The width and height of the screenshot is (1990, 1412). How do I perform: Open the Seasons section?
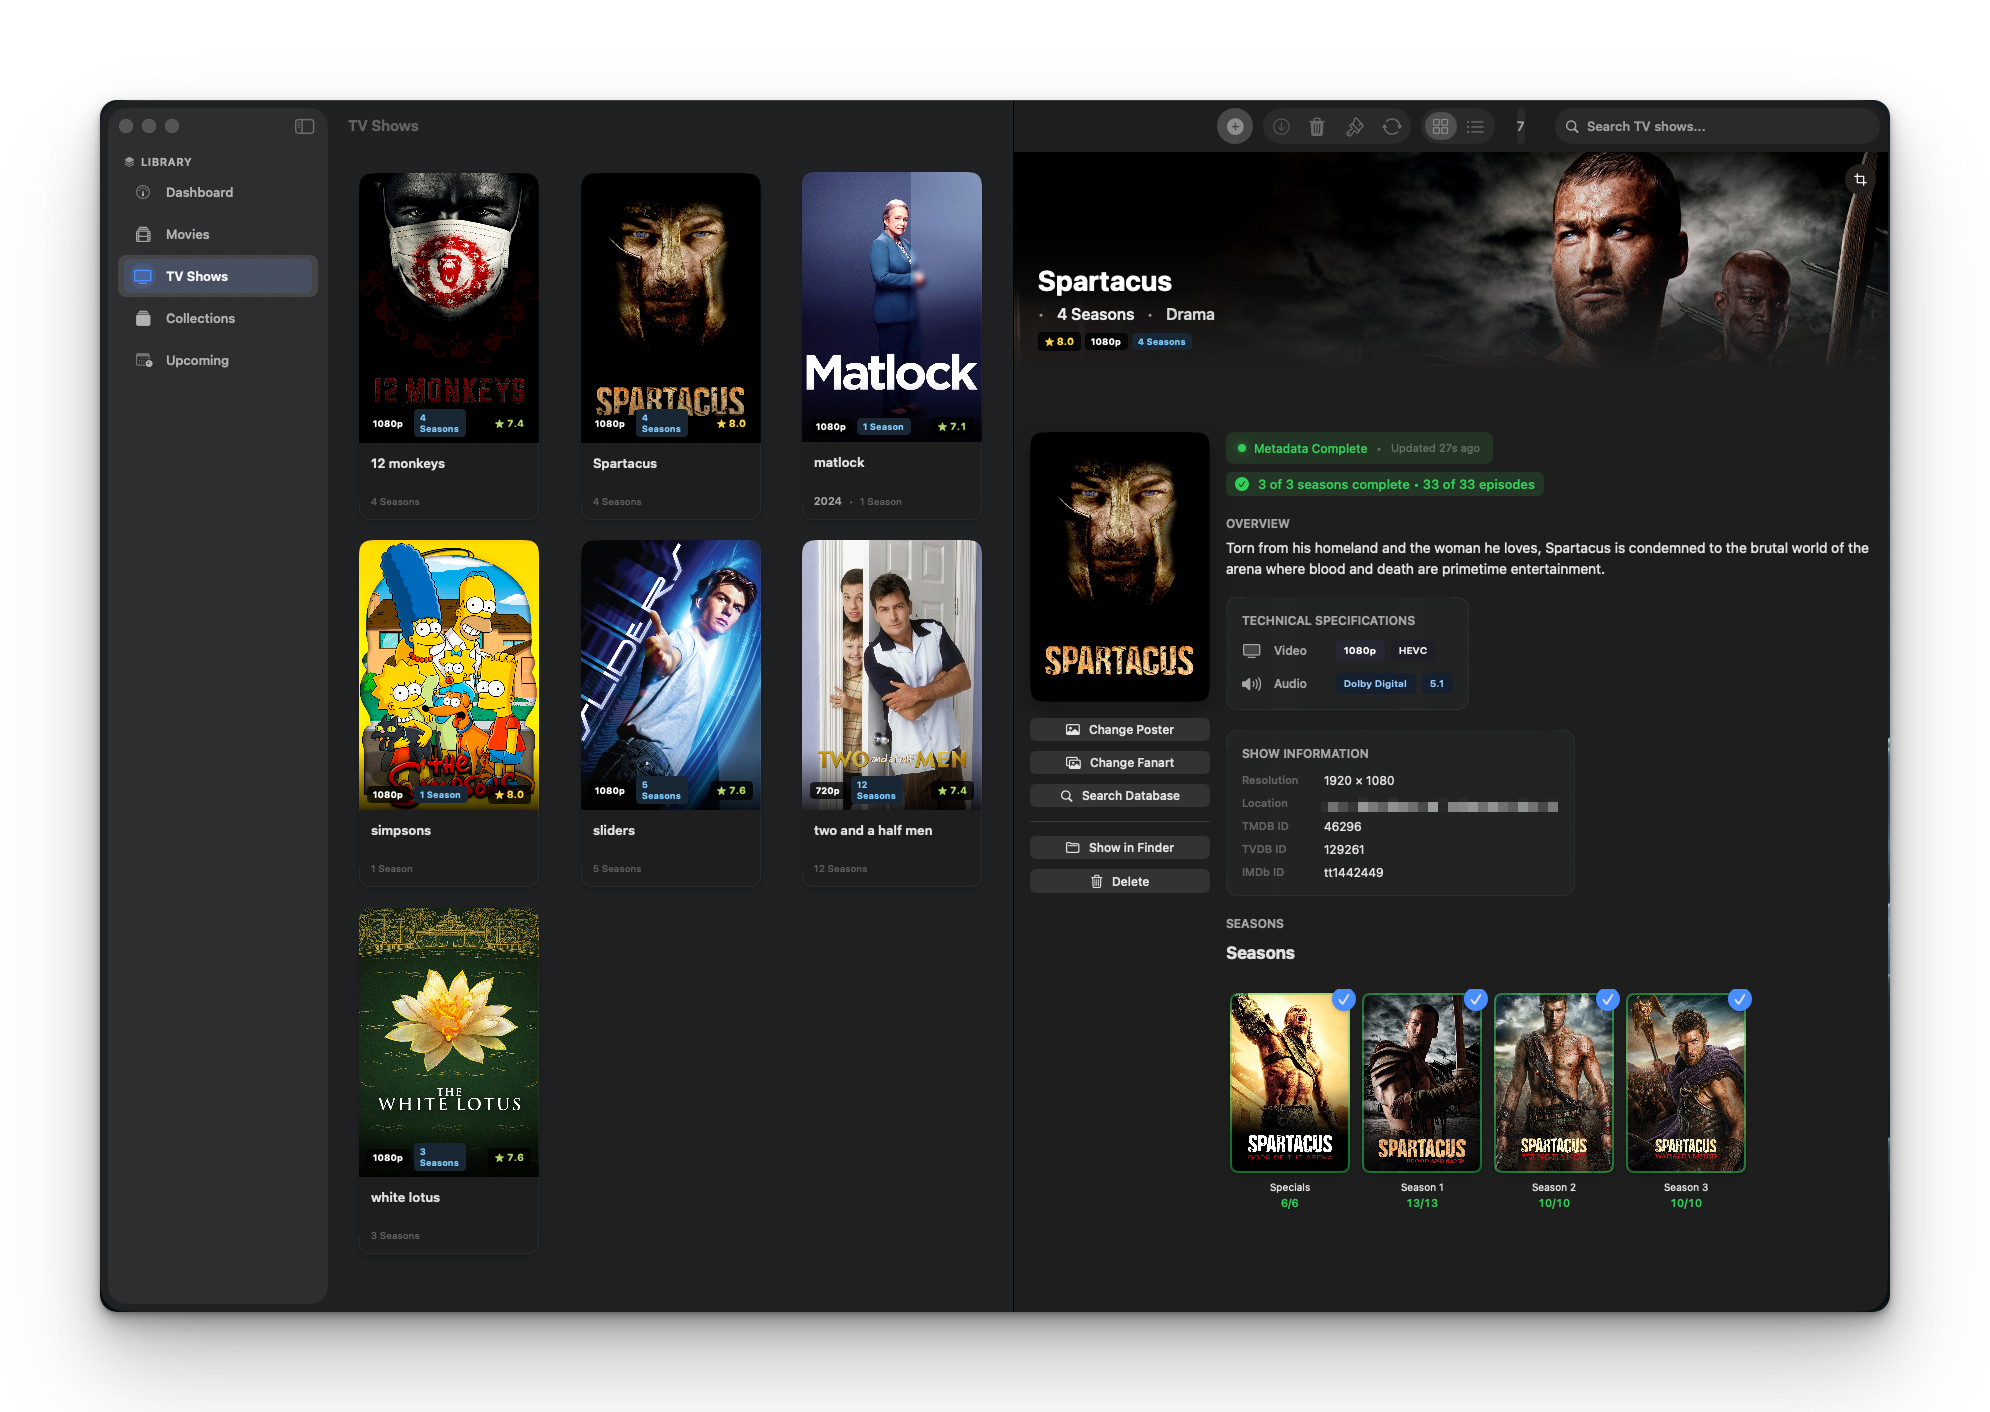[1260, 953]
